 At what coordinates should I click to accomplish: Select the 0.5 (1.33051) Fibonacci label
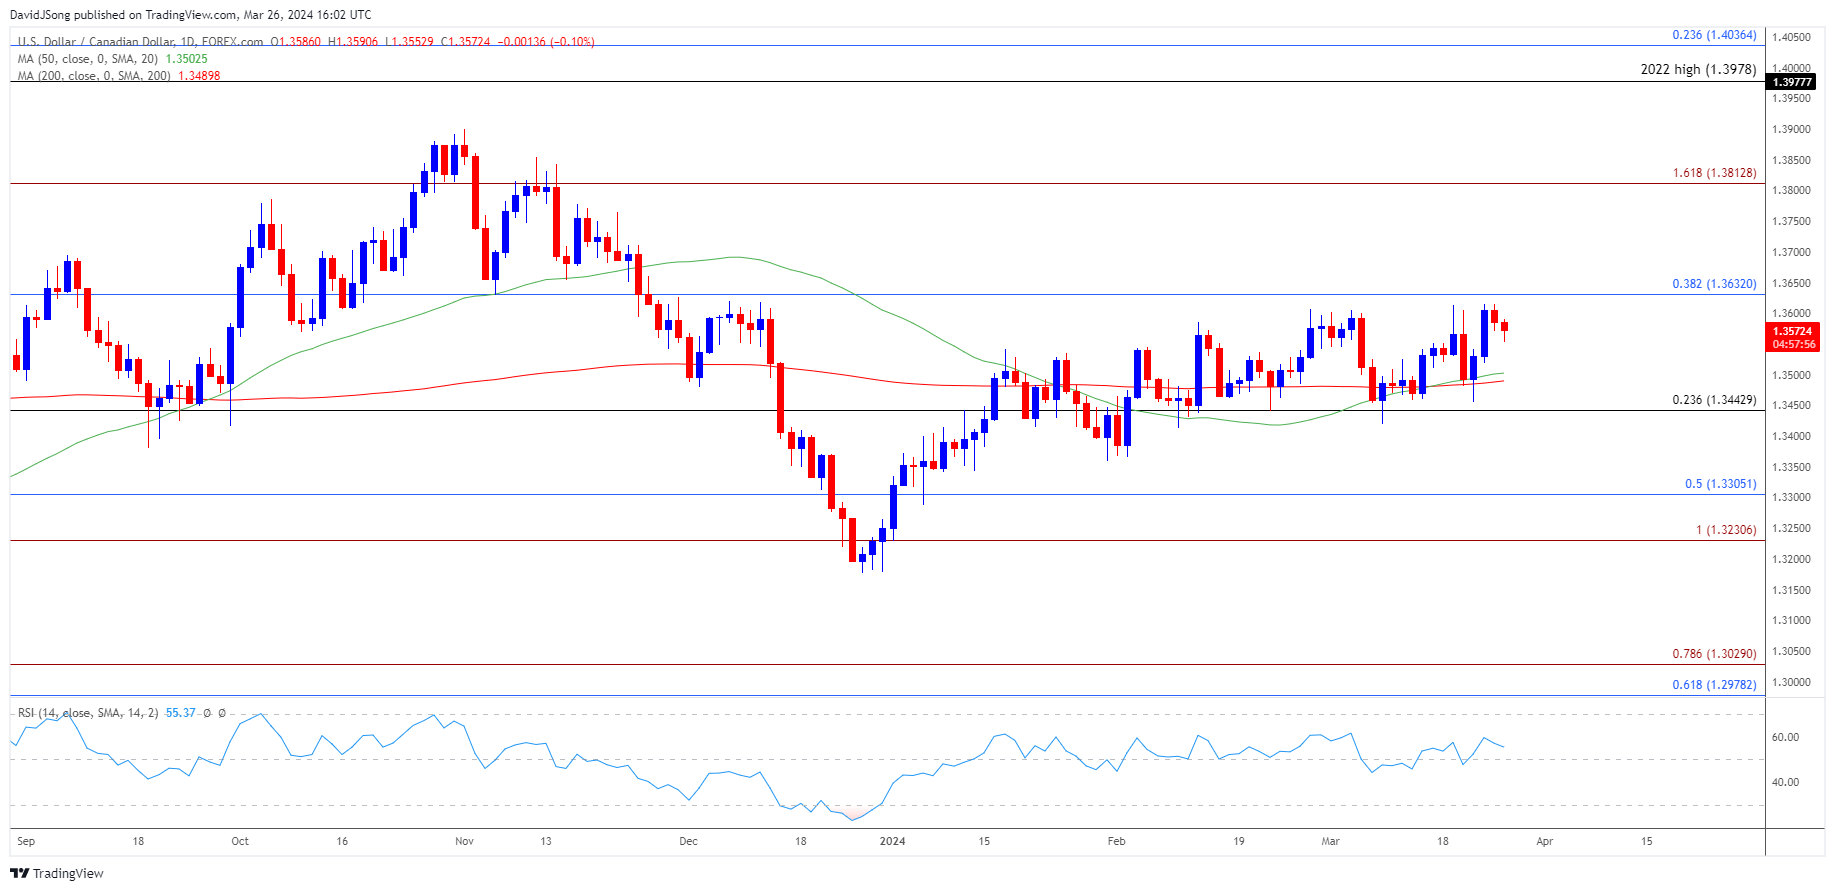[x=1720, y=484]
